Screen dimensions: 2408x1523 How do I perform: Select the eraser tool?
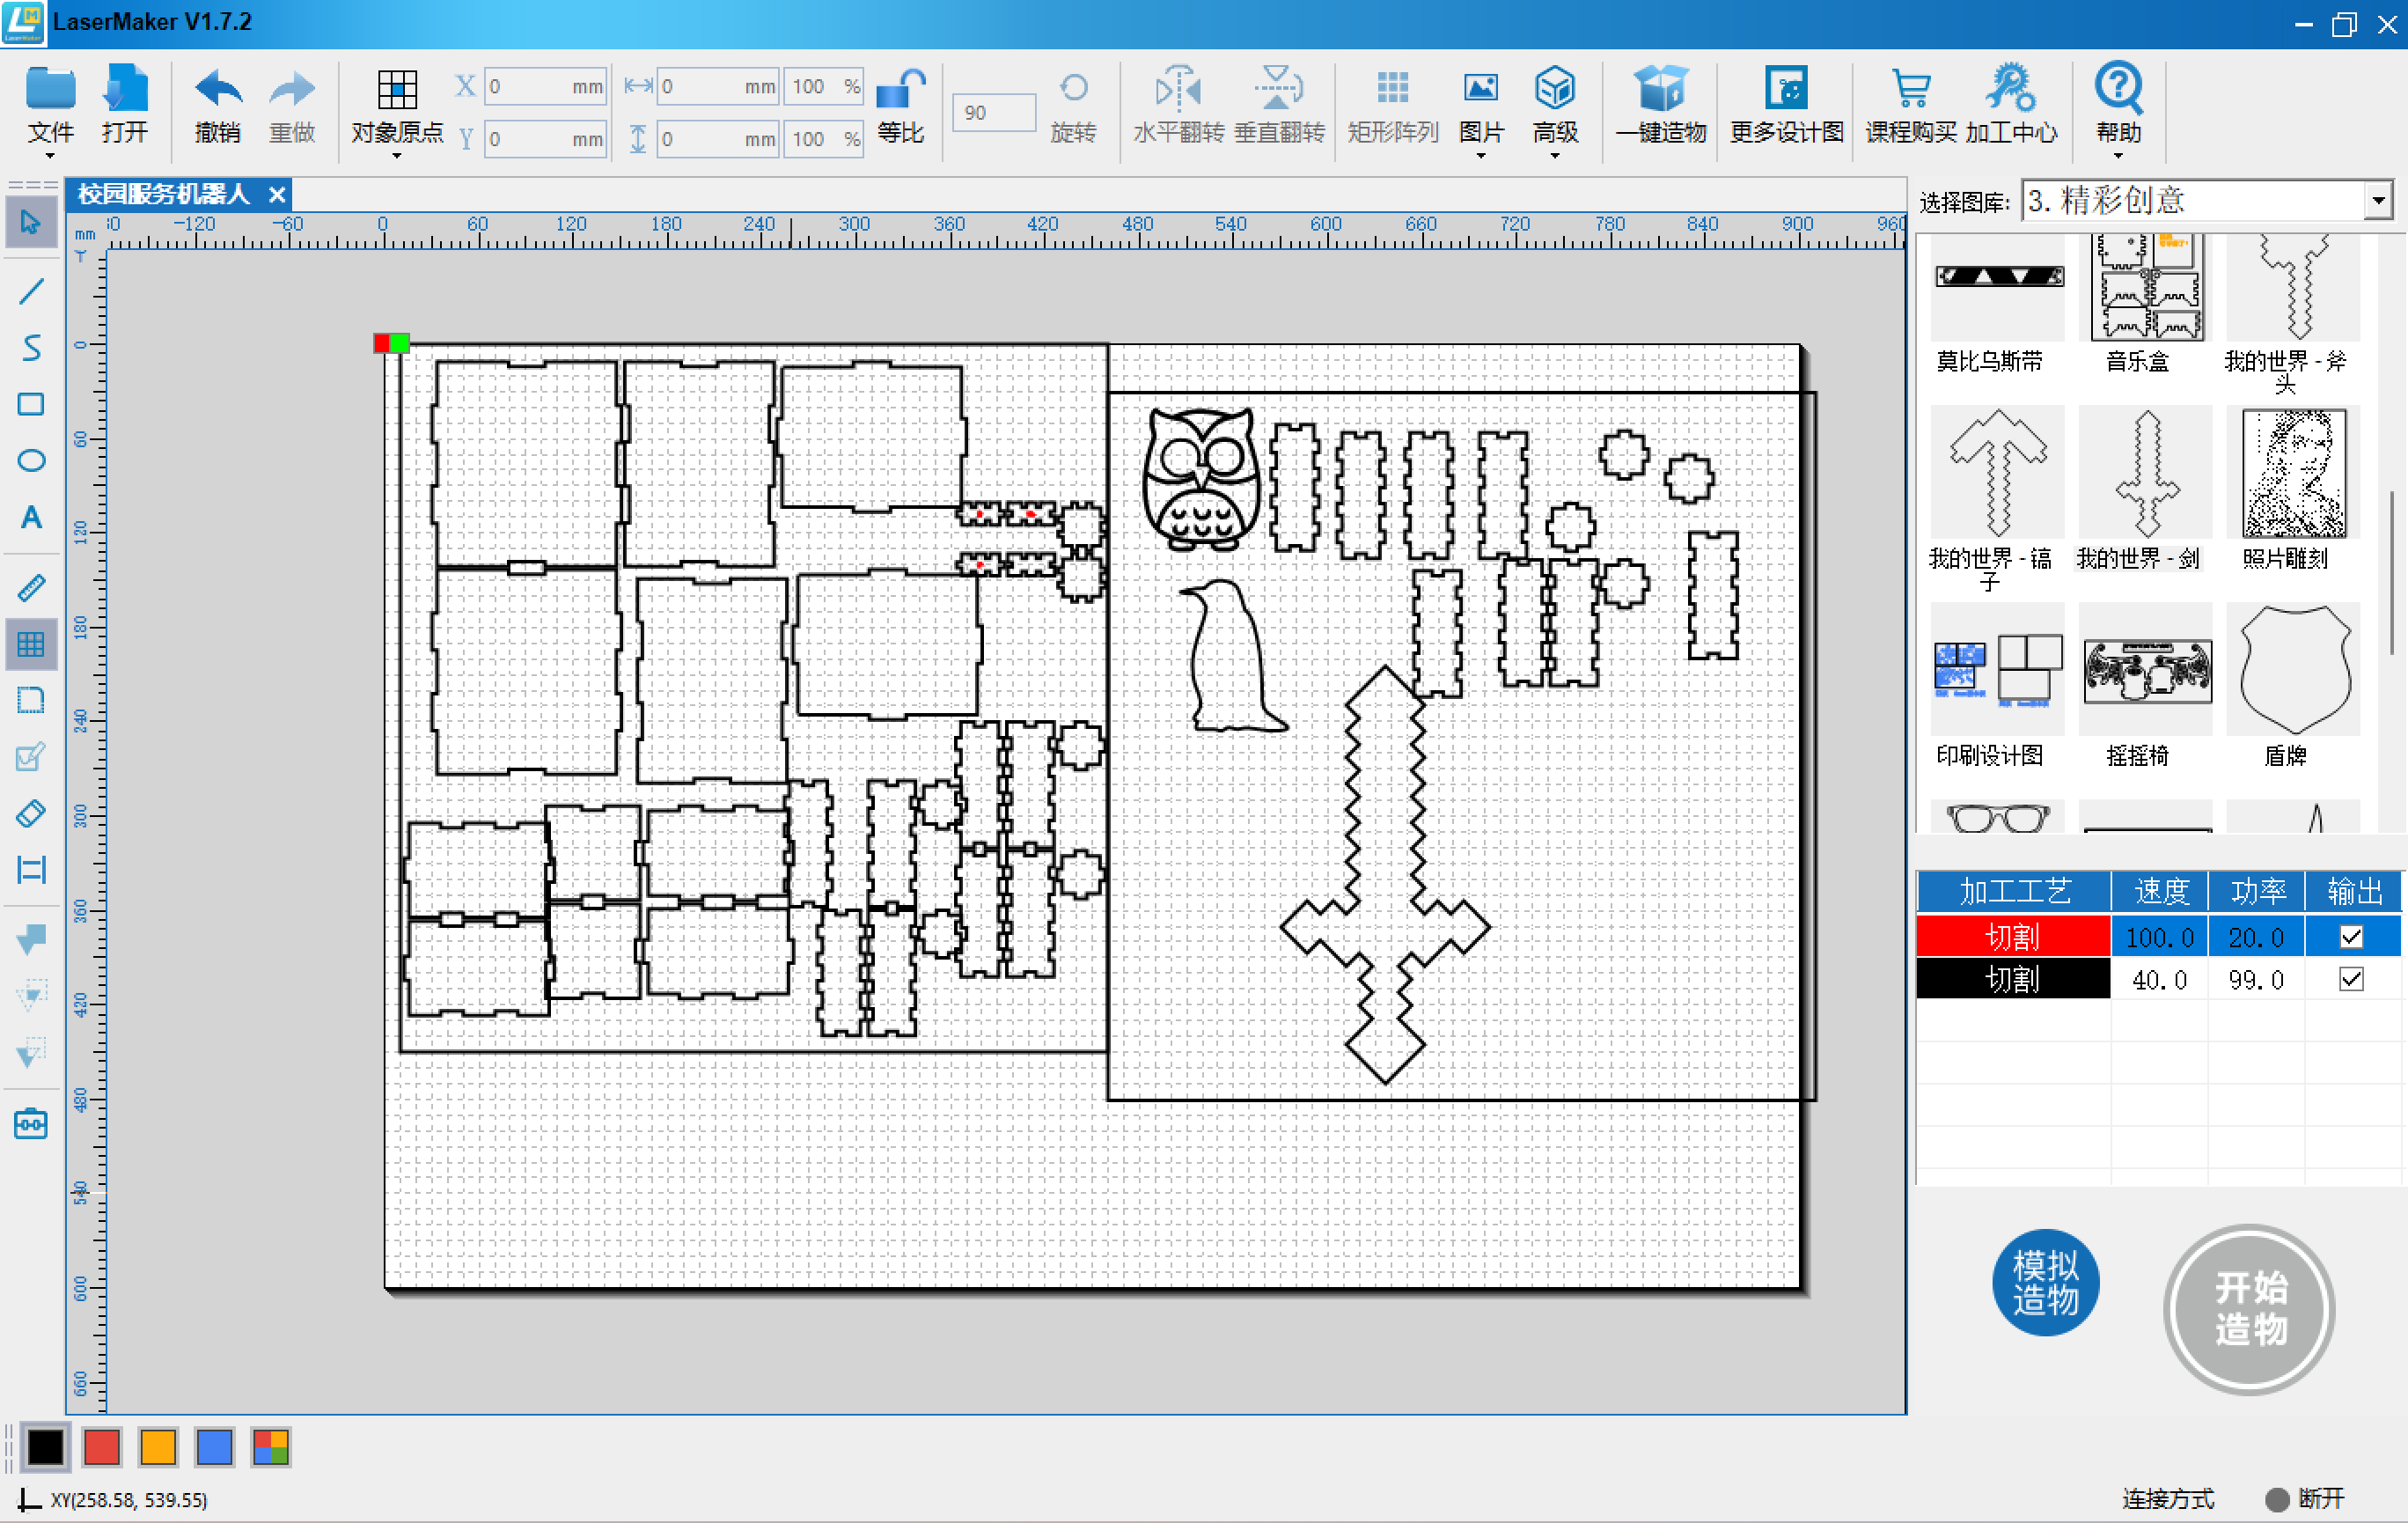(31, 813)
